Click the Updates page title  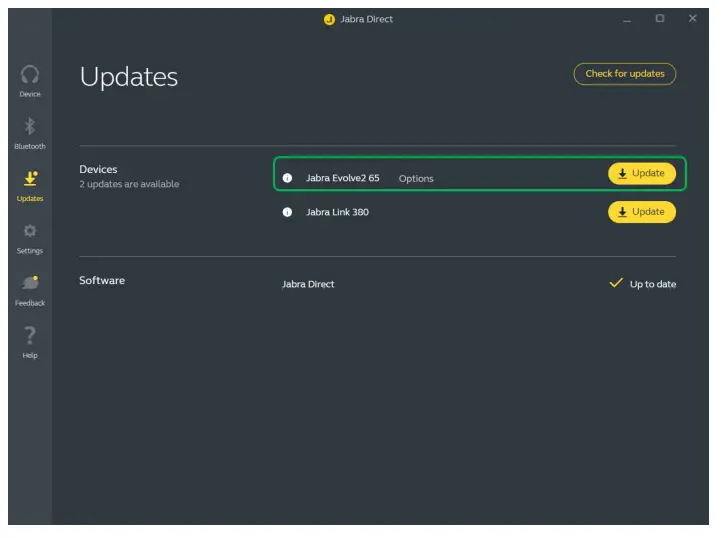pos(128,76)
